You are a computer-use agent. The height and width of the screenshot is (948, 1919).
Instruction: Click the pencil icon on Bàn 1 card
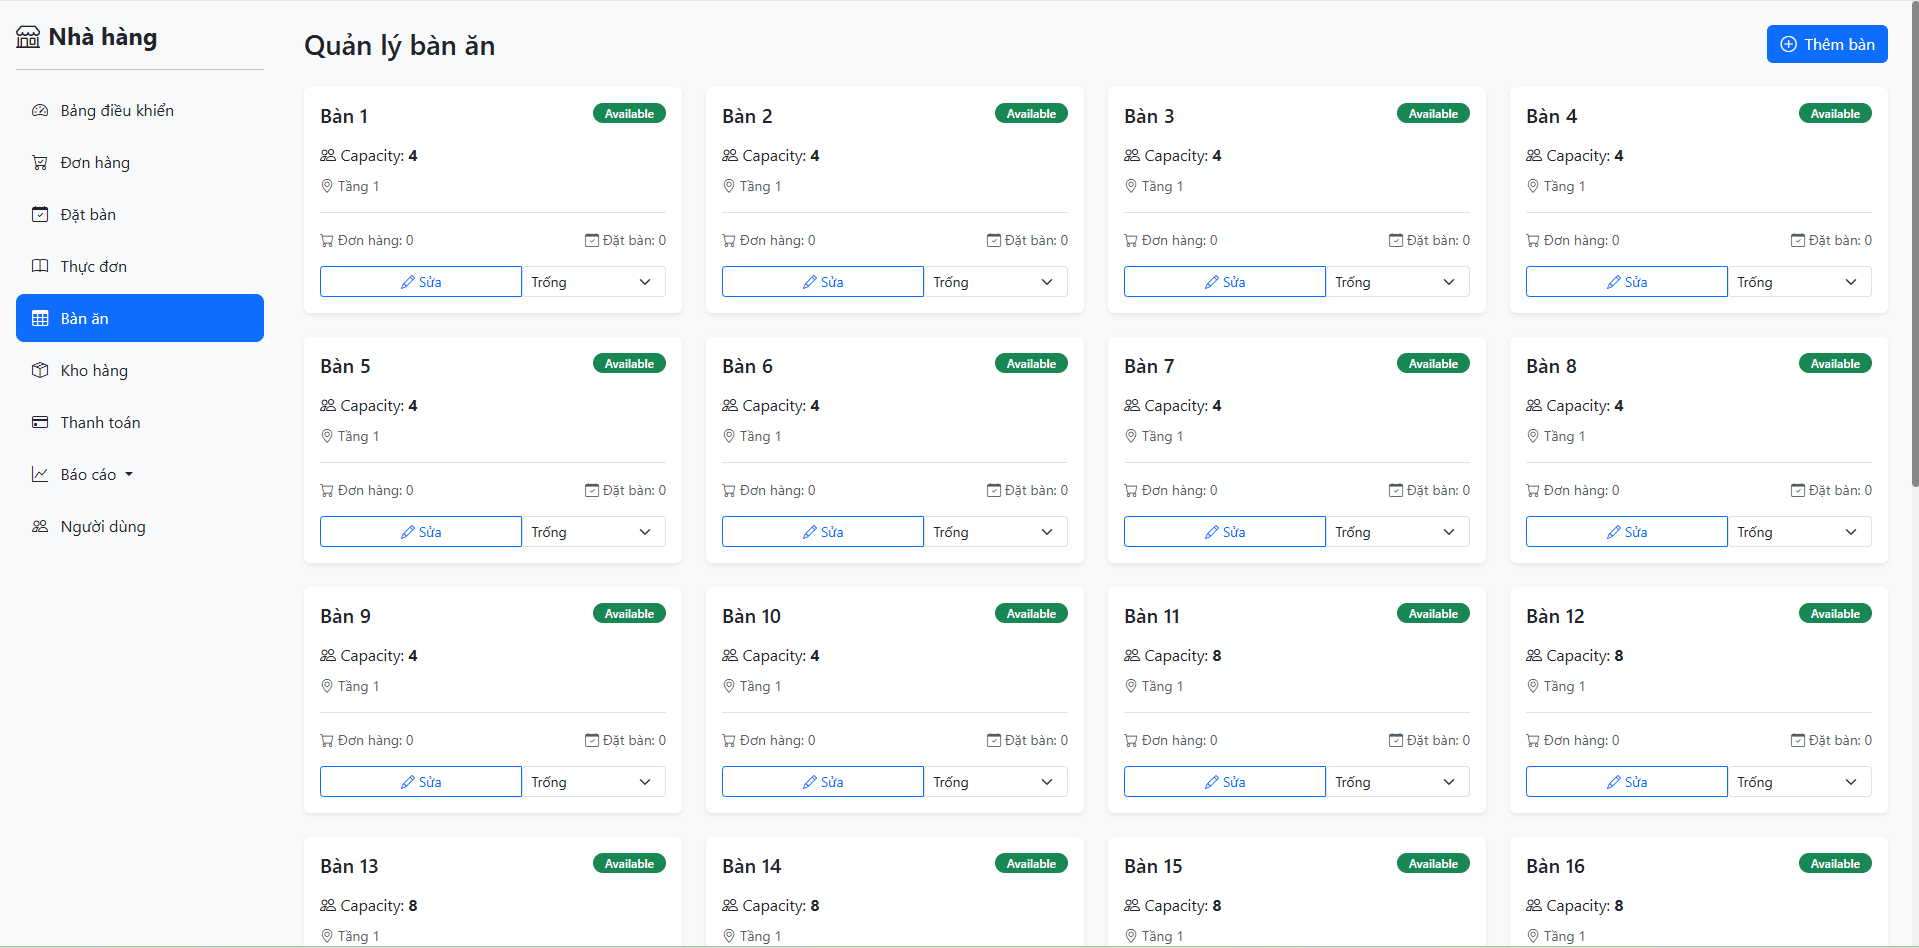(x=408, y=282)
